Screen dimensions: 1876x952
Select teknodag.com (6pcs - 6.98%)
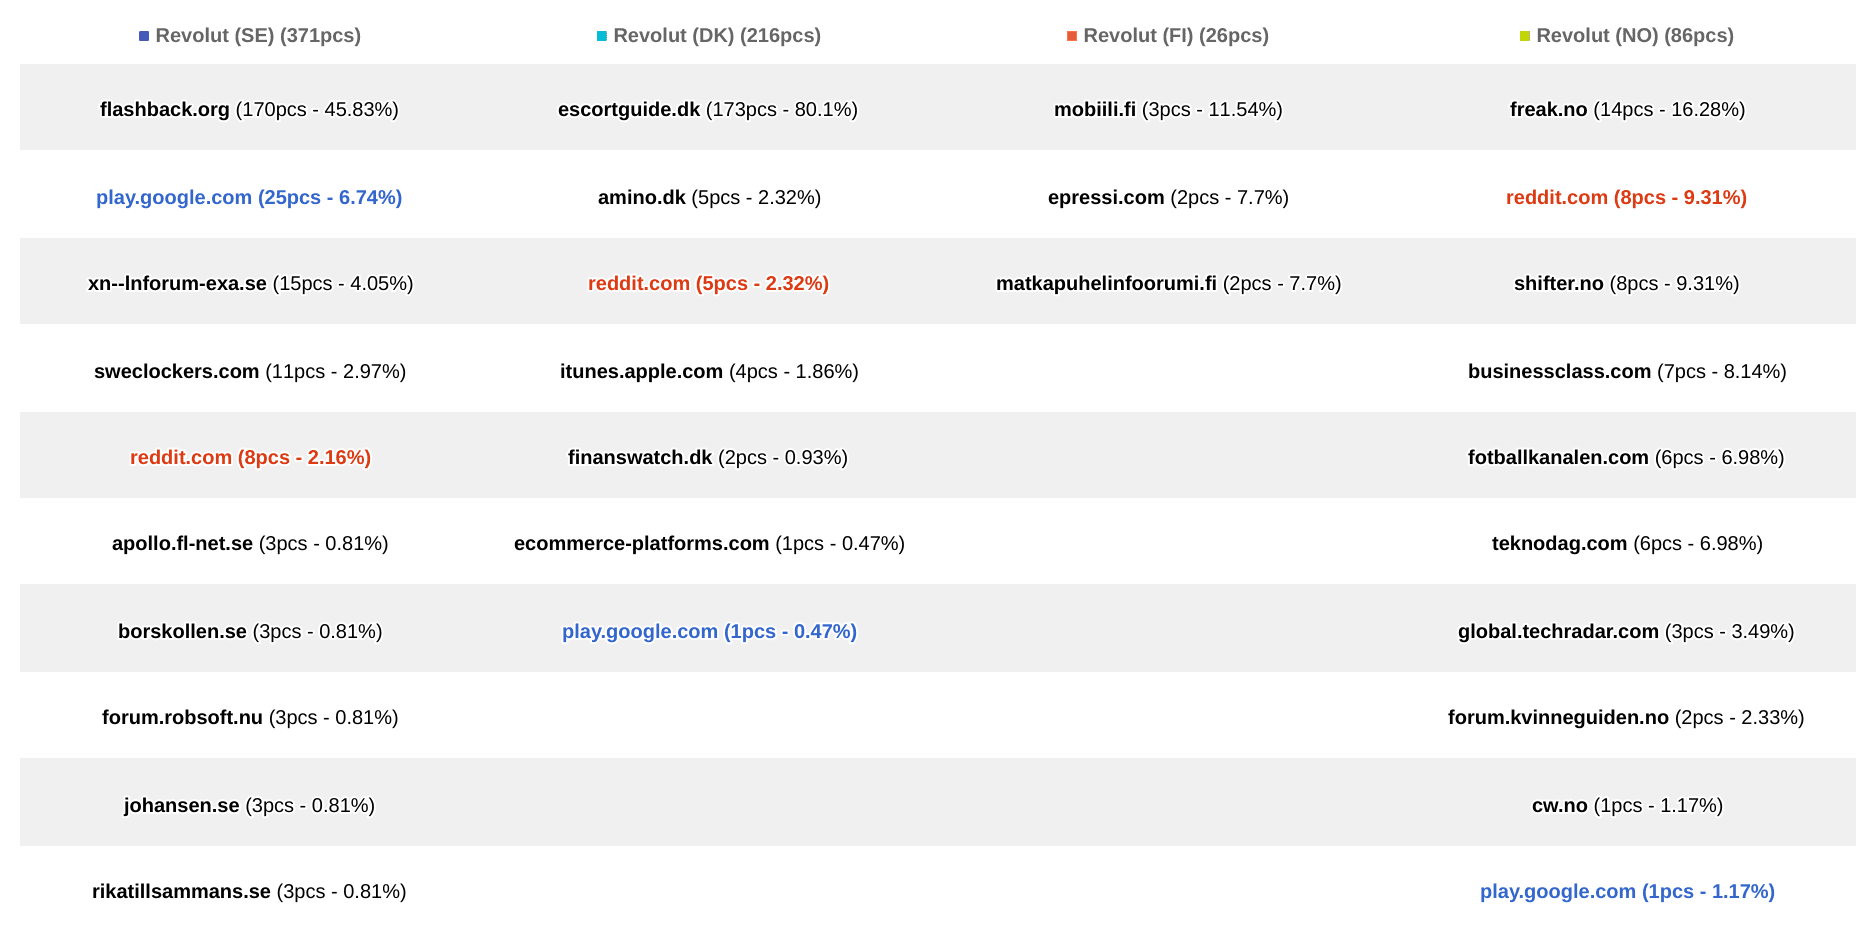point(1627,544)
